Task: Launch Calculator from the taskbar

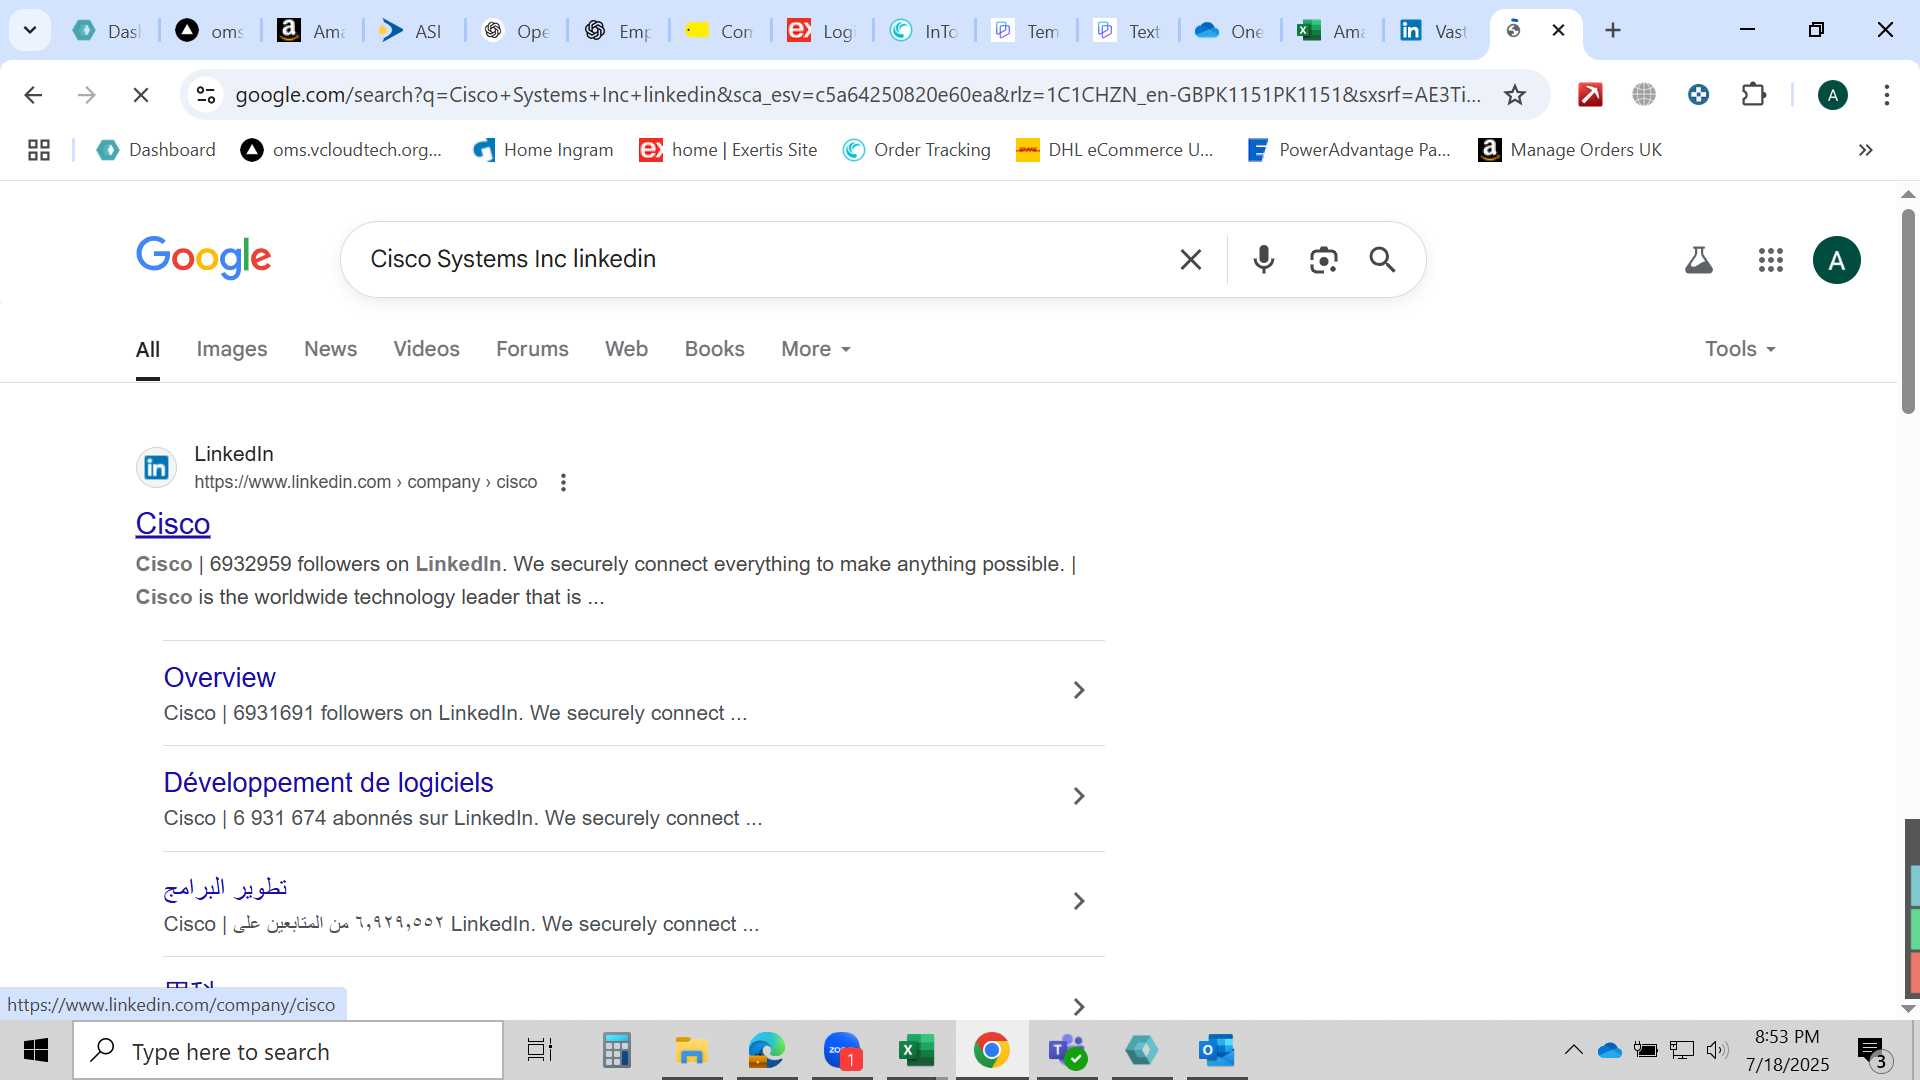Action: tap(616, 1051)
